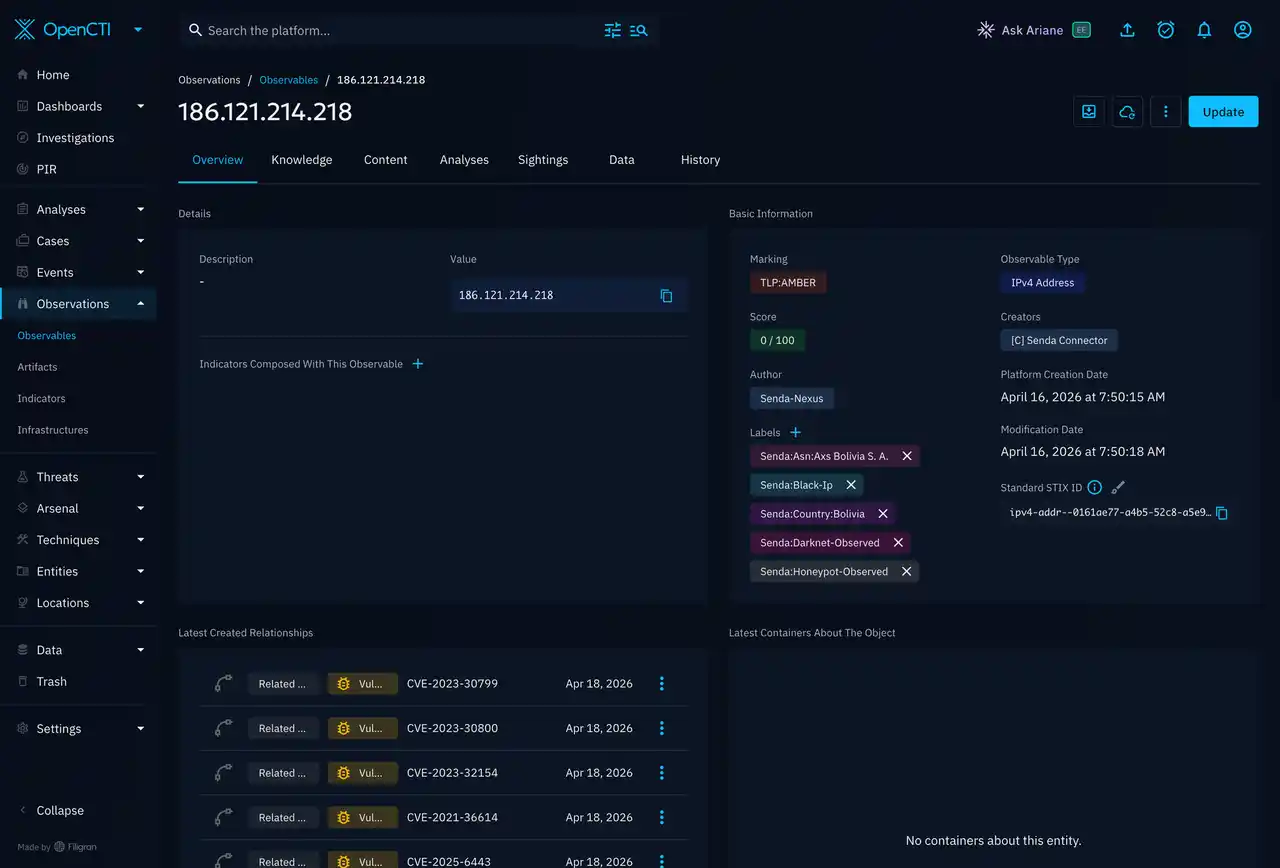The image size is (1280, 868).
Task: Open the Sightings tab
Action: (542, 160)
